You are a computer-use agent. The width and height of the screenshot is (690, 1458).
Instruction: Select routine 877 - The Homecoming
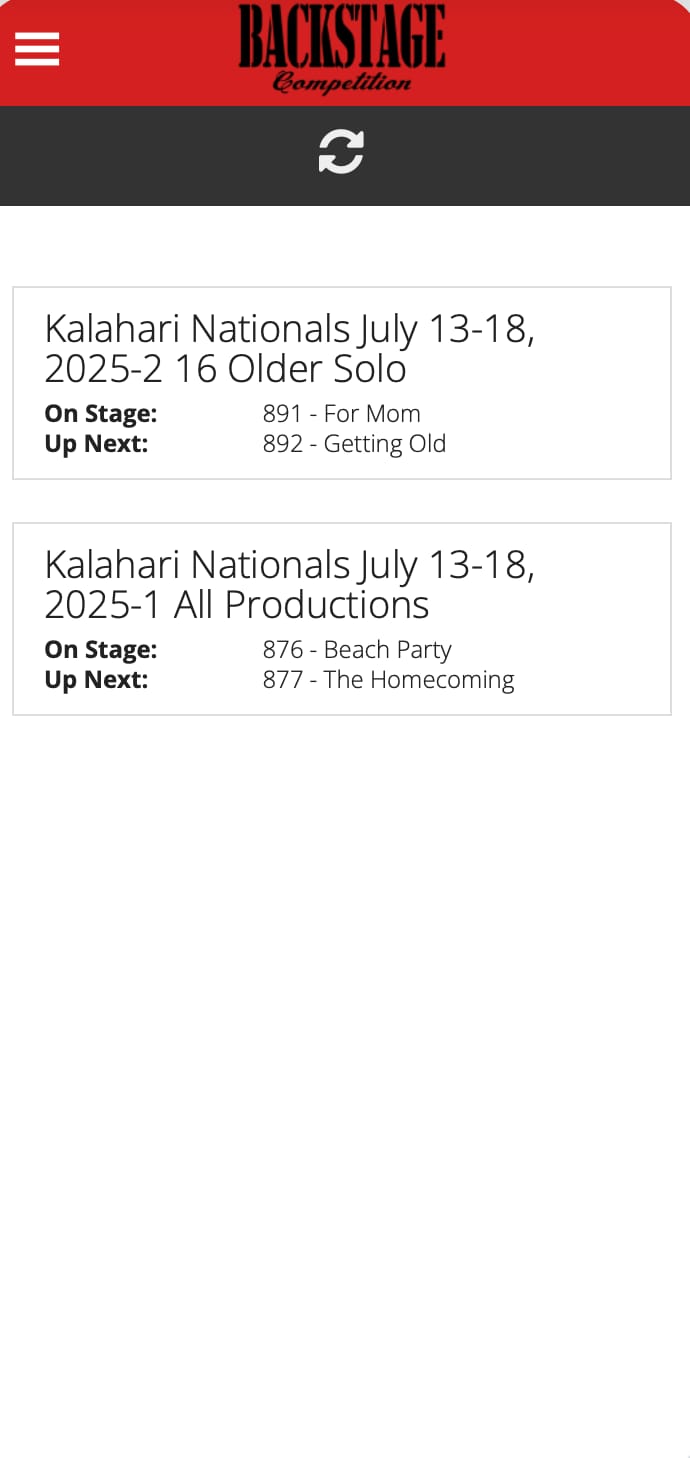tap(388, 680)
